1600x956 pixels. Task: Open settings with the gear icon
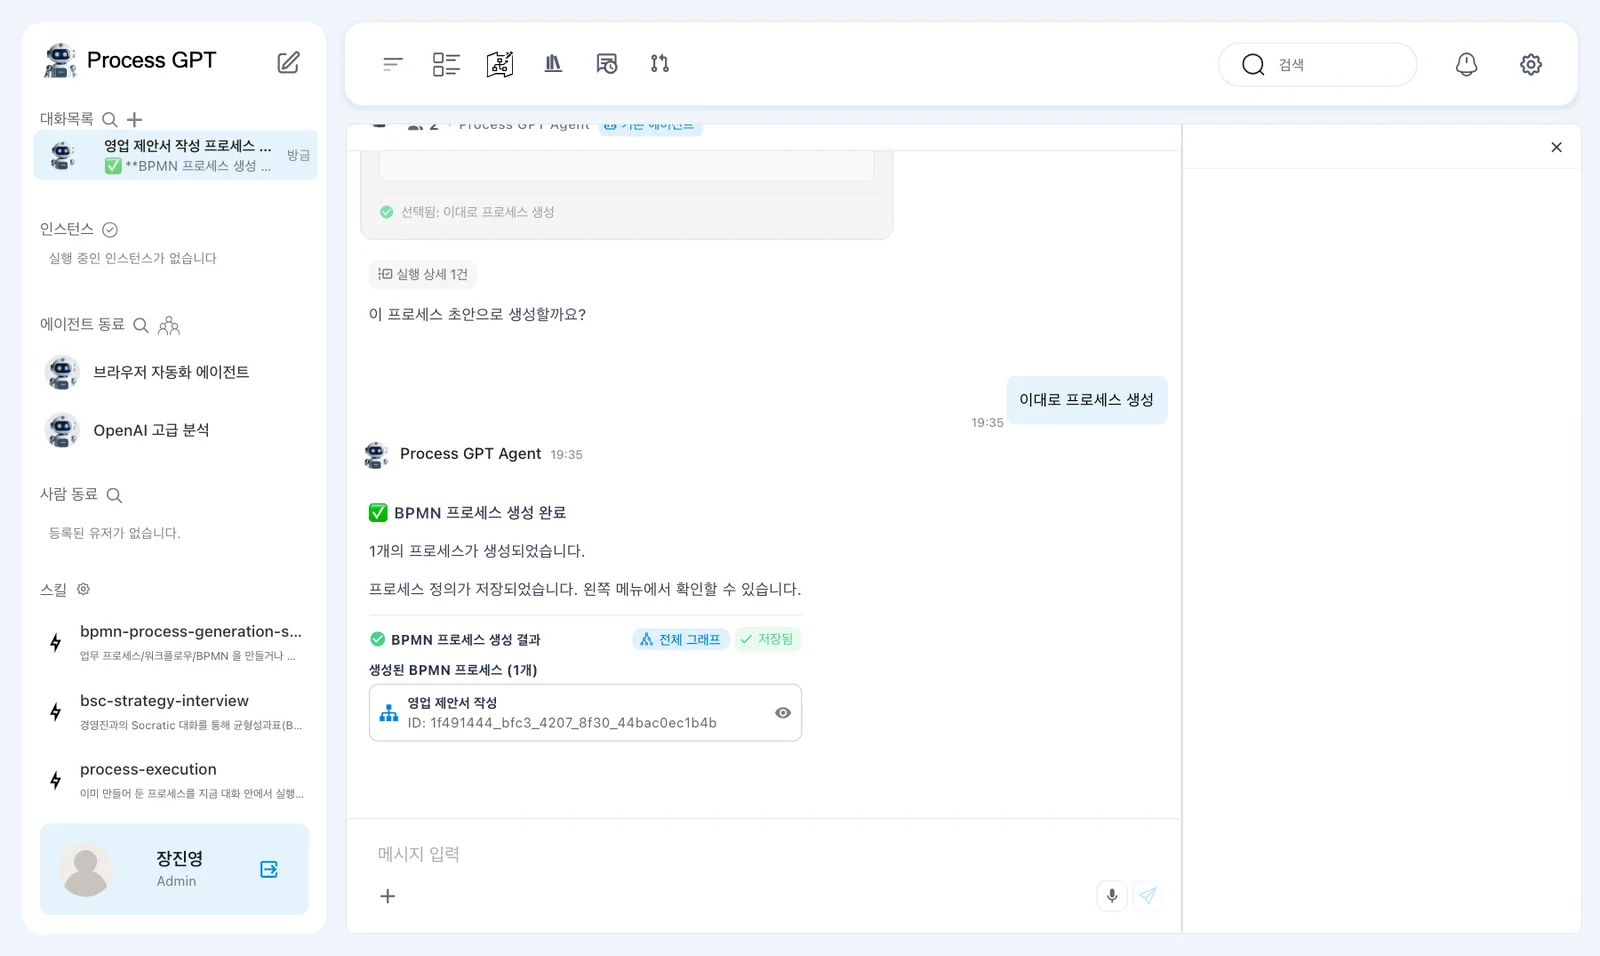pos(1531,64)
